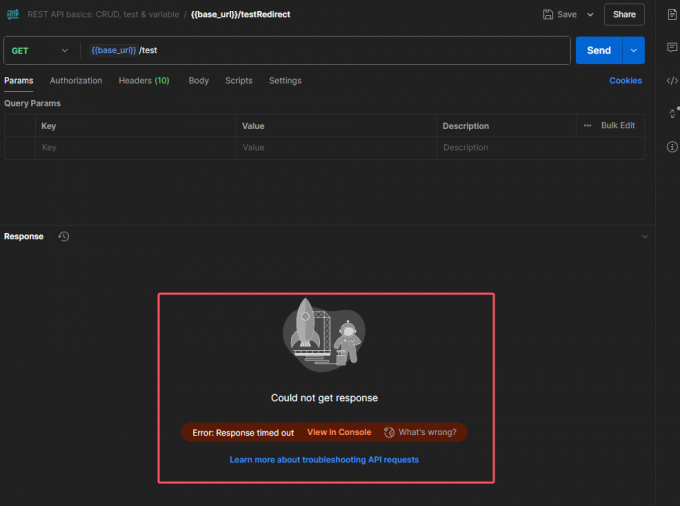Viewport: 680px width, 506px height.
Task: Expand the Save options arrow
Action: [590, 14]
